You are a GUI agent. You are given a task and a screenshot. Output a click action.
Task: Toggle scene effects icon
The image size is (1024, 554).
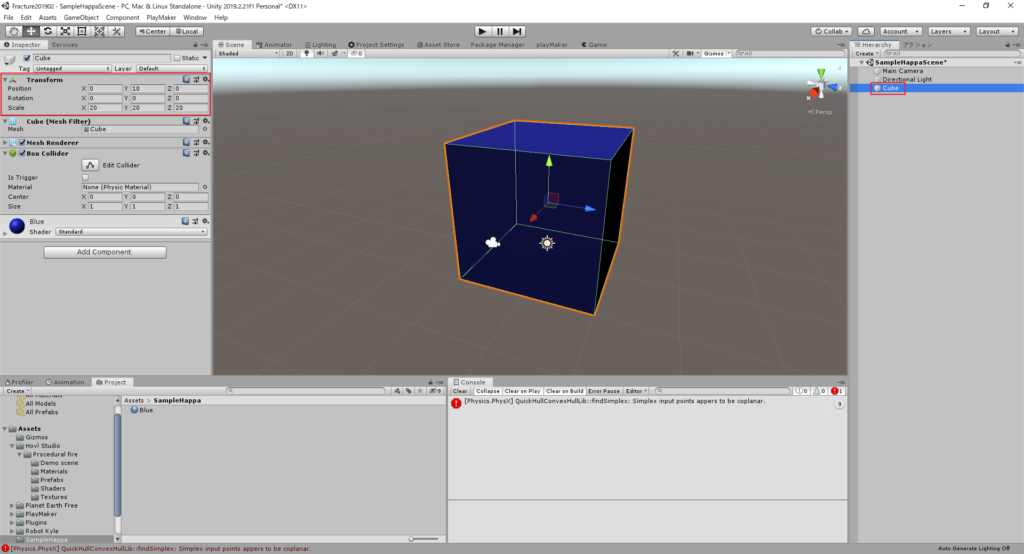(335, 54)
